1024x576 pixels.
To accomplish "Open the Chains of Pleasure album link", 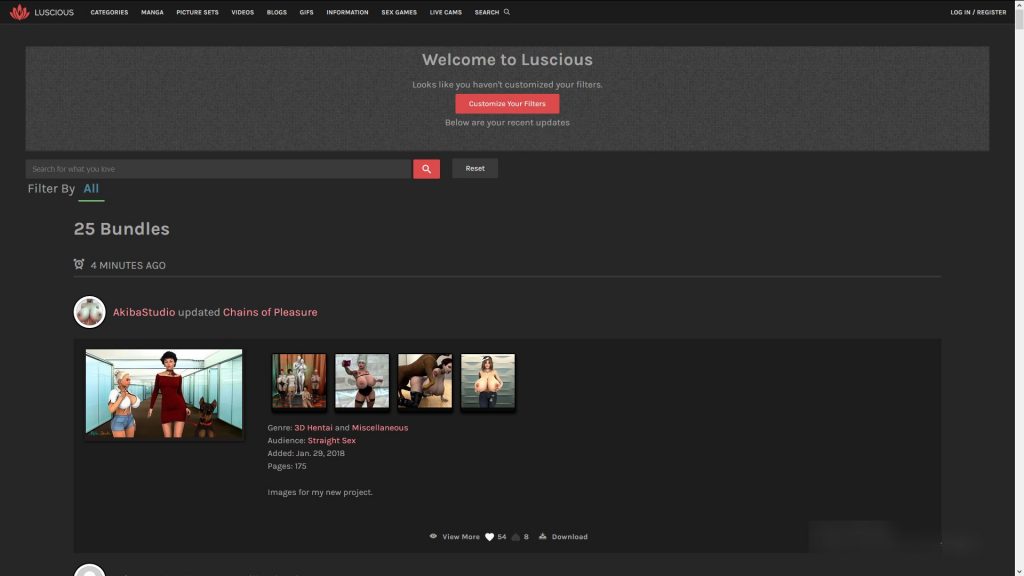I will point(270,312).
